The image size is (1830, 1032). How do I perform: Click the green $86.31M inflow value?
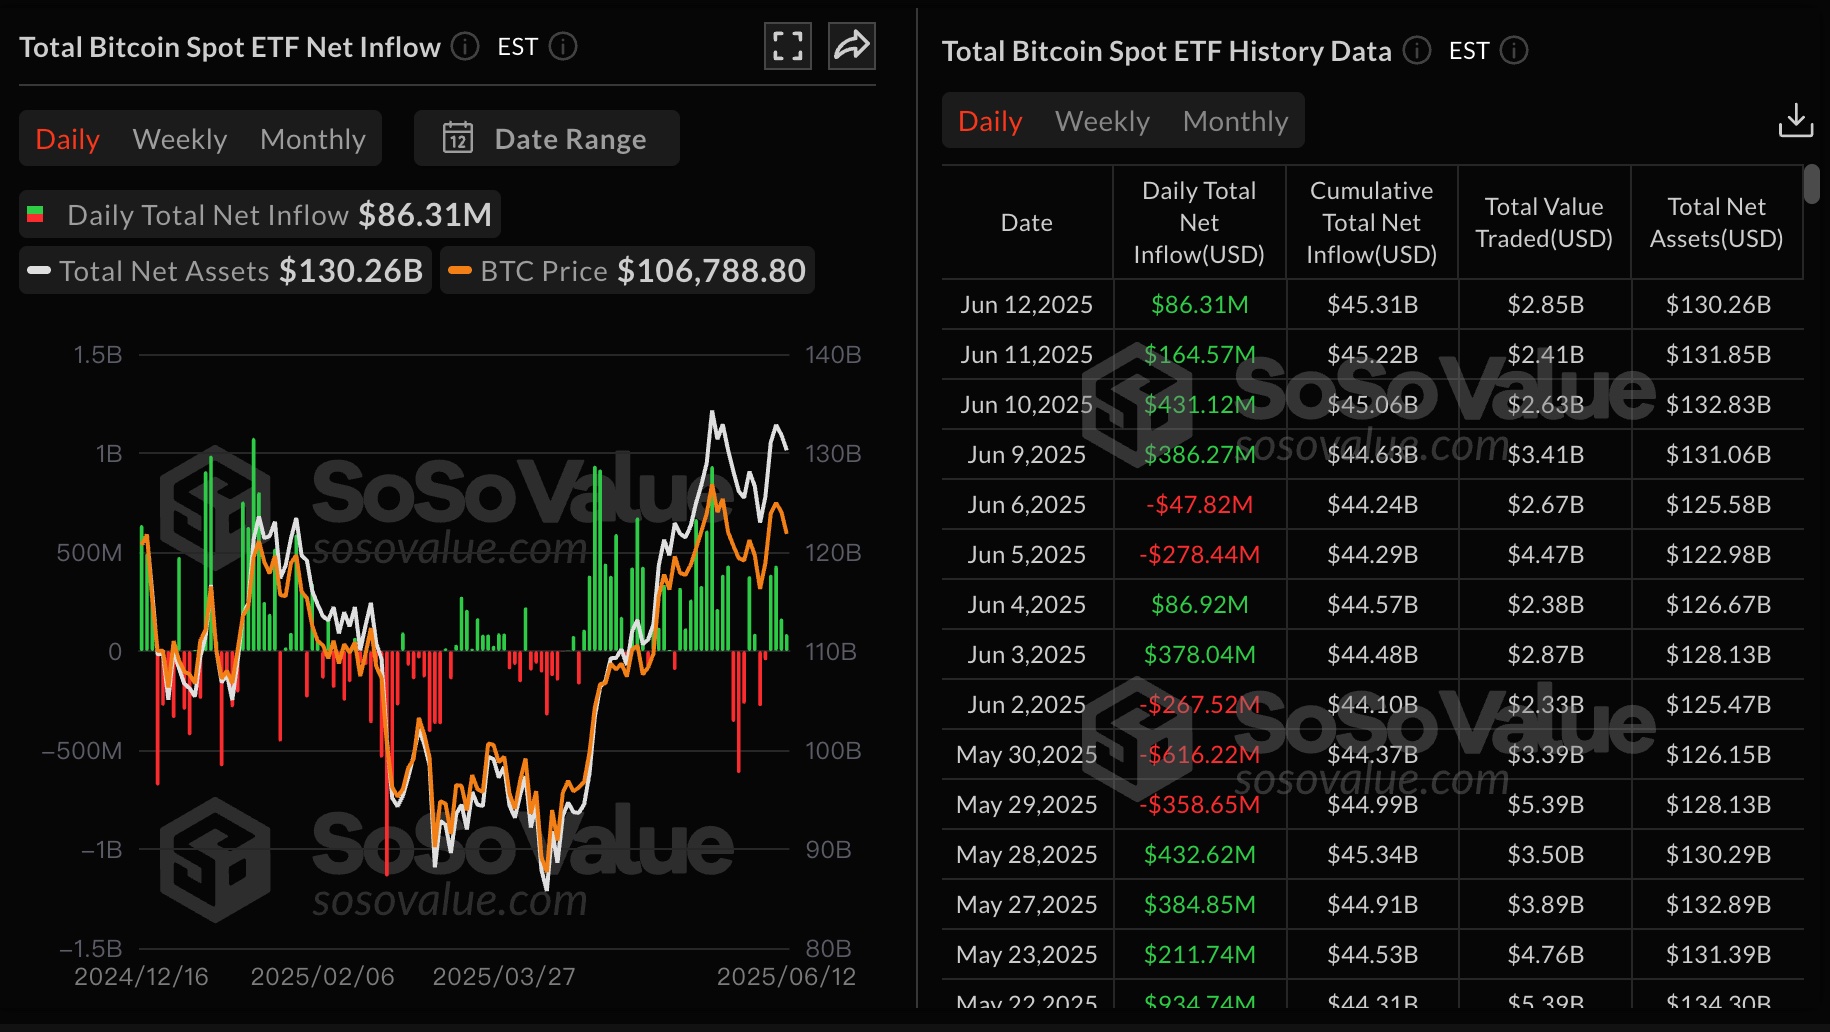(1199, 304)
